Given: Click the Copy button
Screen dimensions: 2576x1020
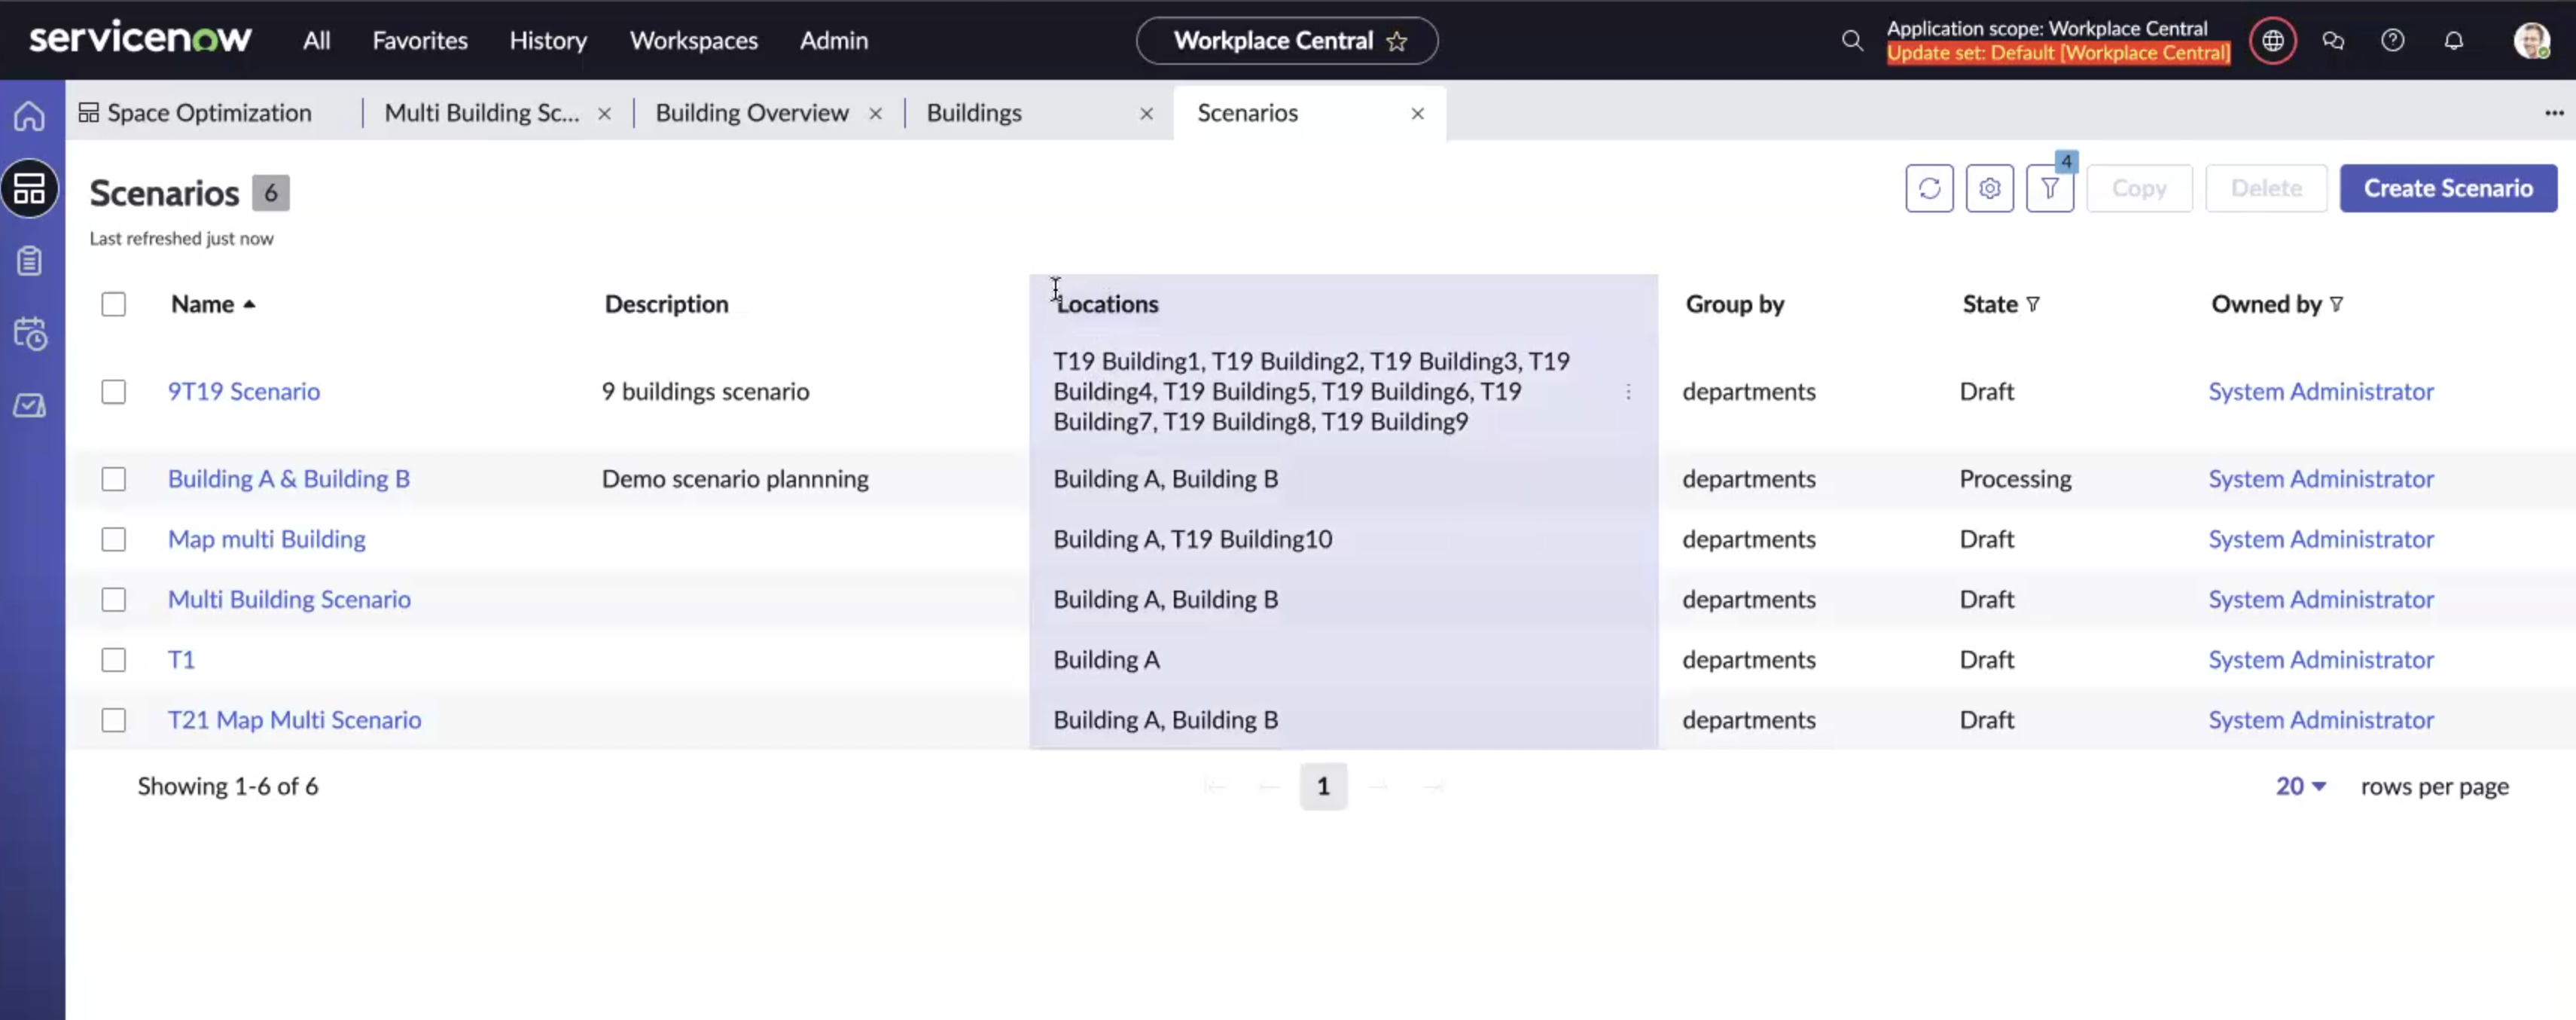Looking at the screenshot, I should [2138, 188].
